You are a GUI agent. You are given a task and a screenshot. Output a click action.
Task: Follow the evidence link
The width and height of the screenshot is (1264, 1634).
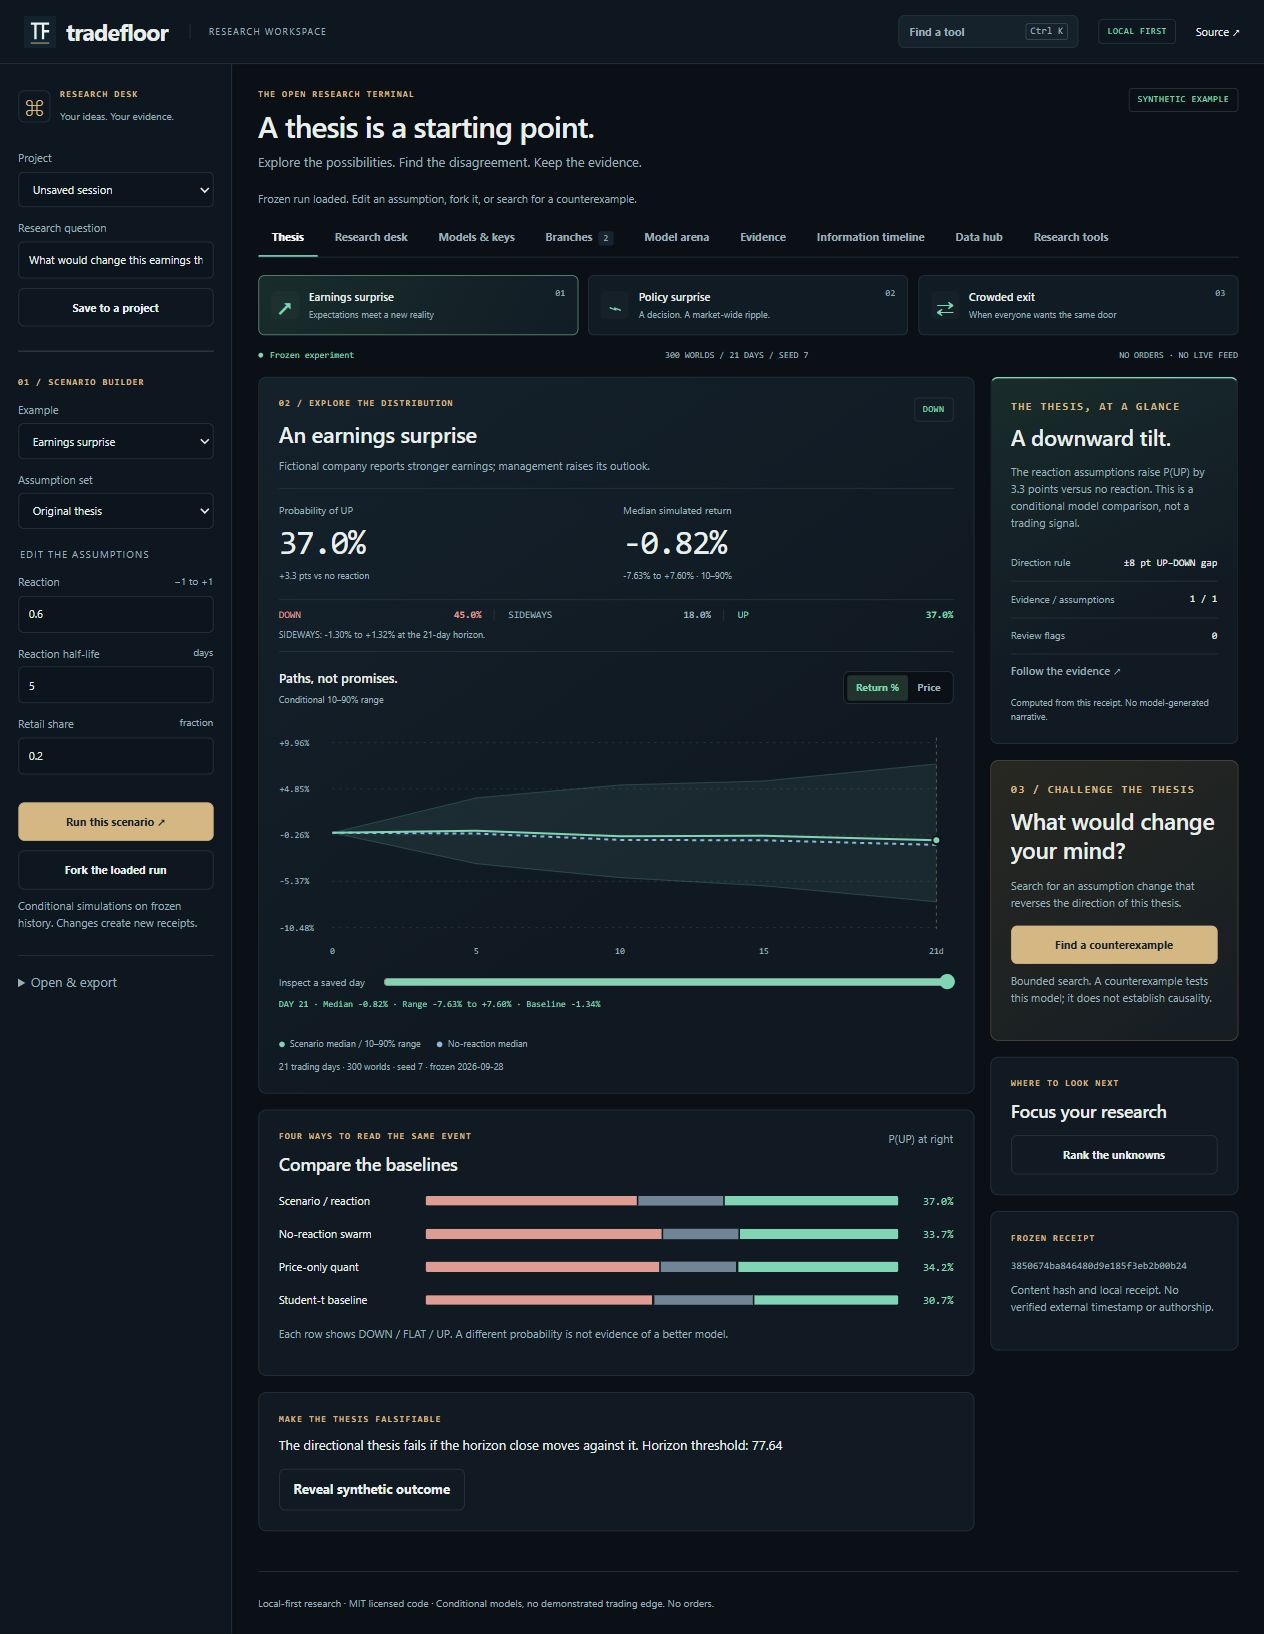1065,671
